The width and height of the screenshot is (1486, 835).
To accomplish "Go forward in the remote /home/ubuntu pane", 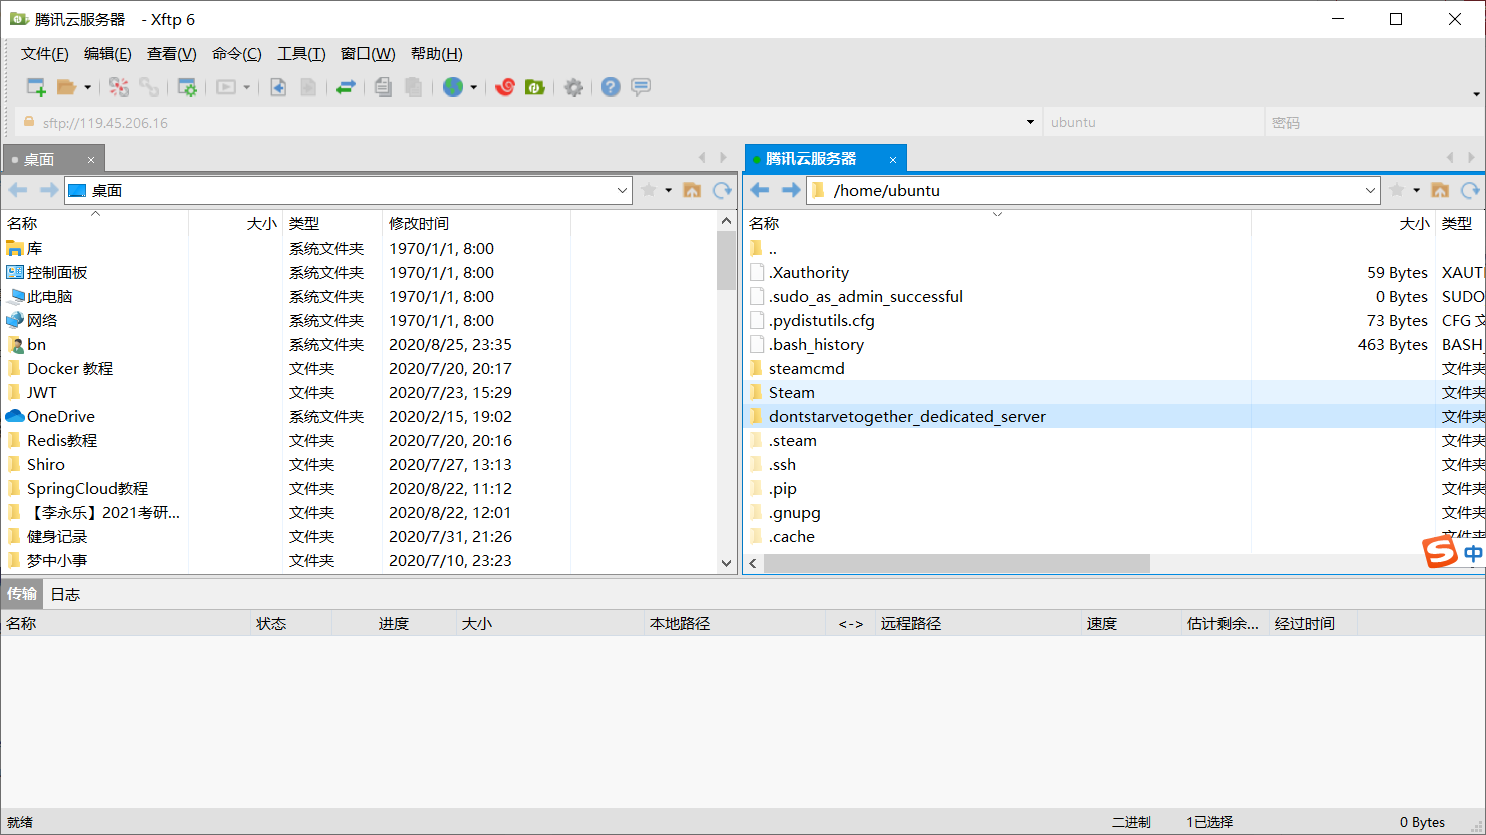I will click(791, 190).
